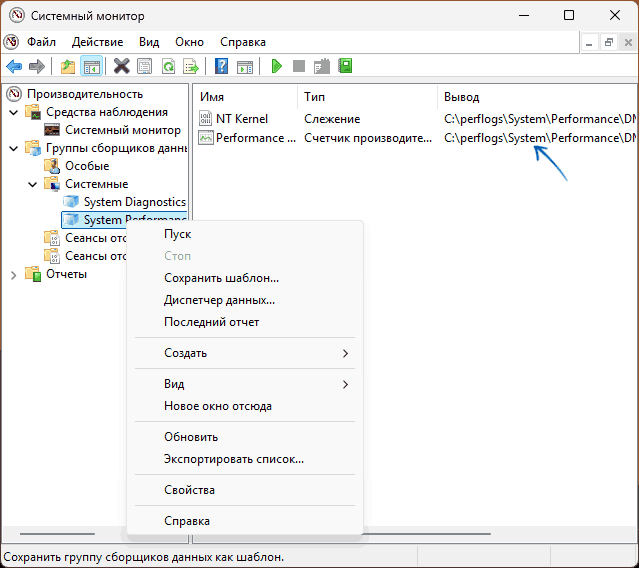The width and height of the screenshot is (639, 568).
Task: Click the Системный монитор graph icon in the tree
Action: [x=52, y=130]
